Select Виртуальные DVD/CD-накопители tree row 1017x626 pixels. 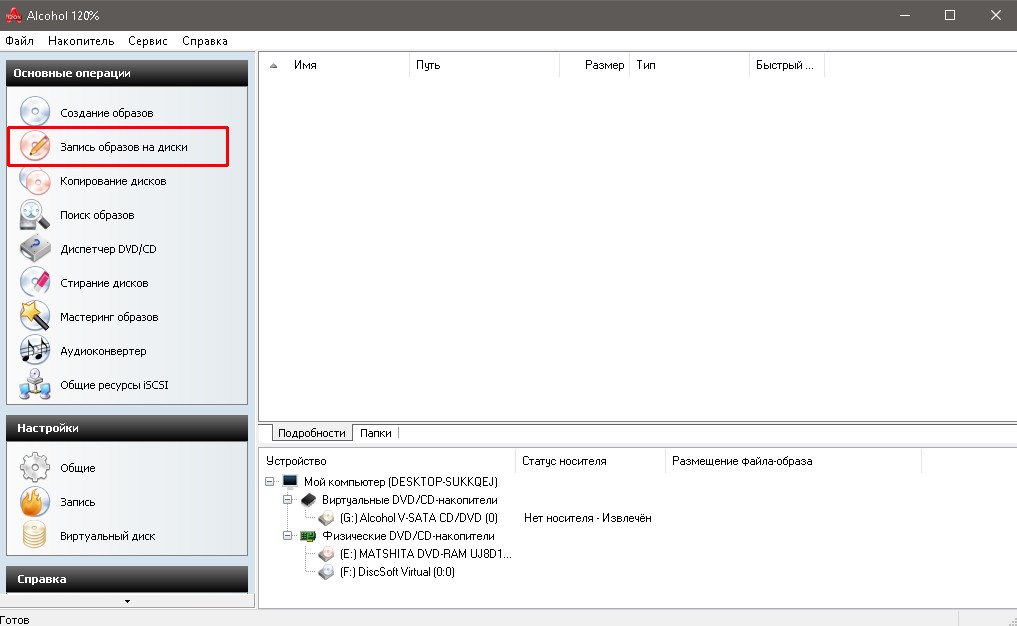coord(410,500)
